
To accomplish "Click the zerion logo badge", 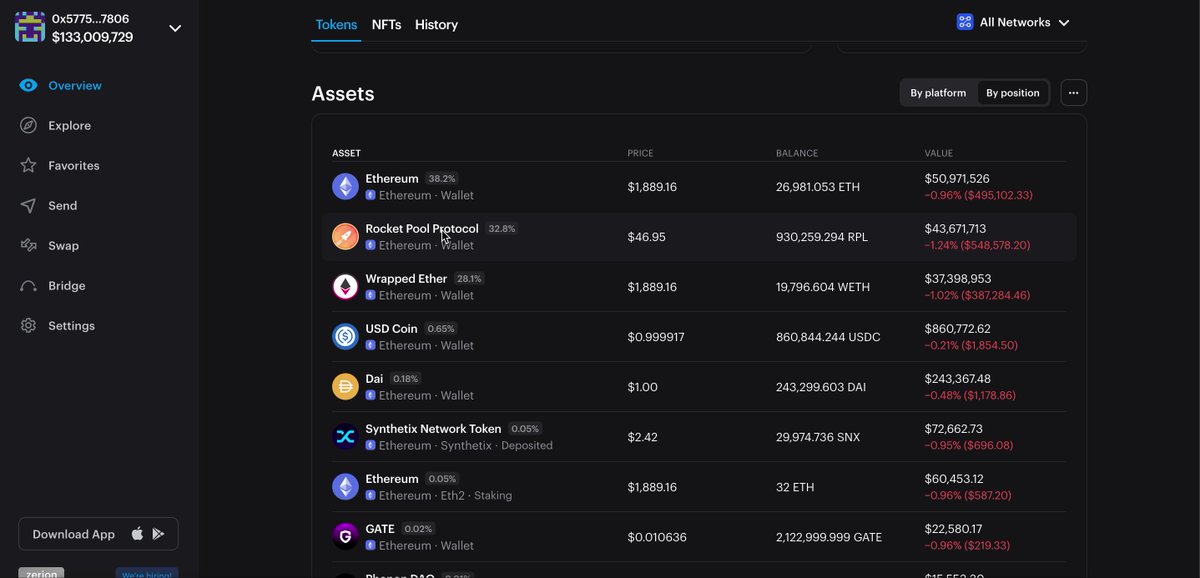I will click(x=41, y=573).
